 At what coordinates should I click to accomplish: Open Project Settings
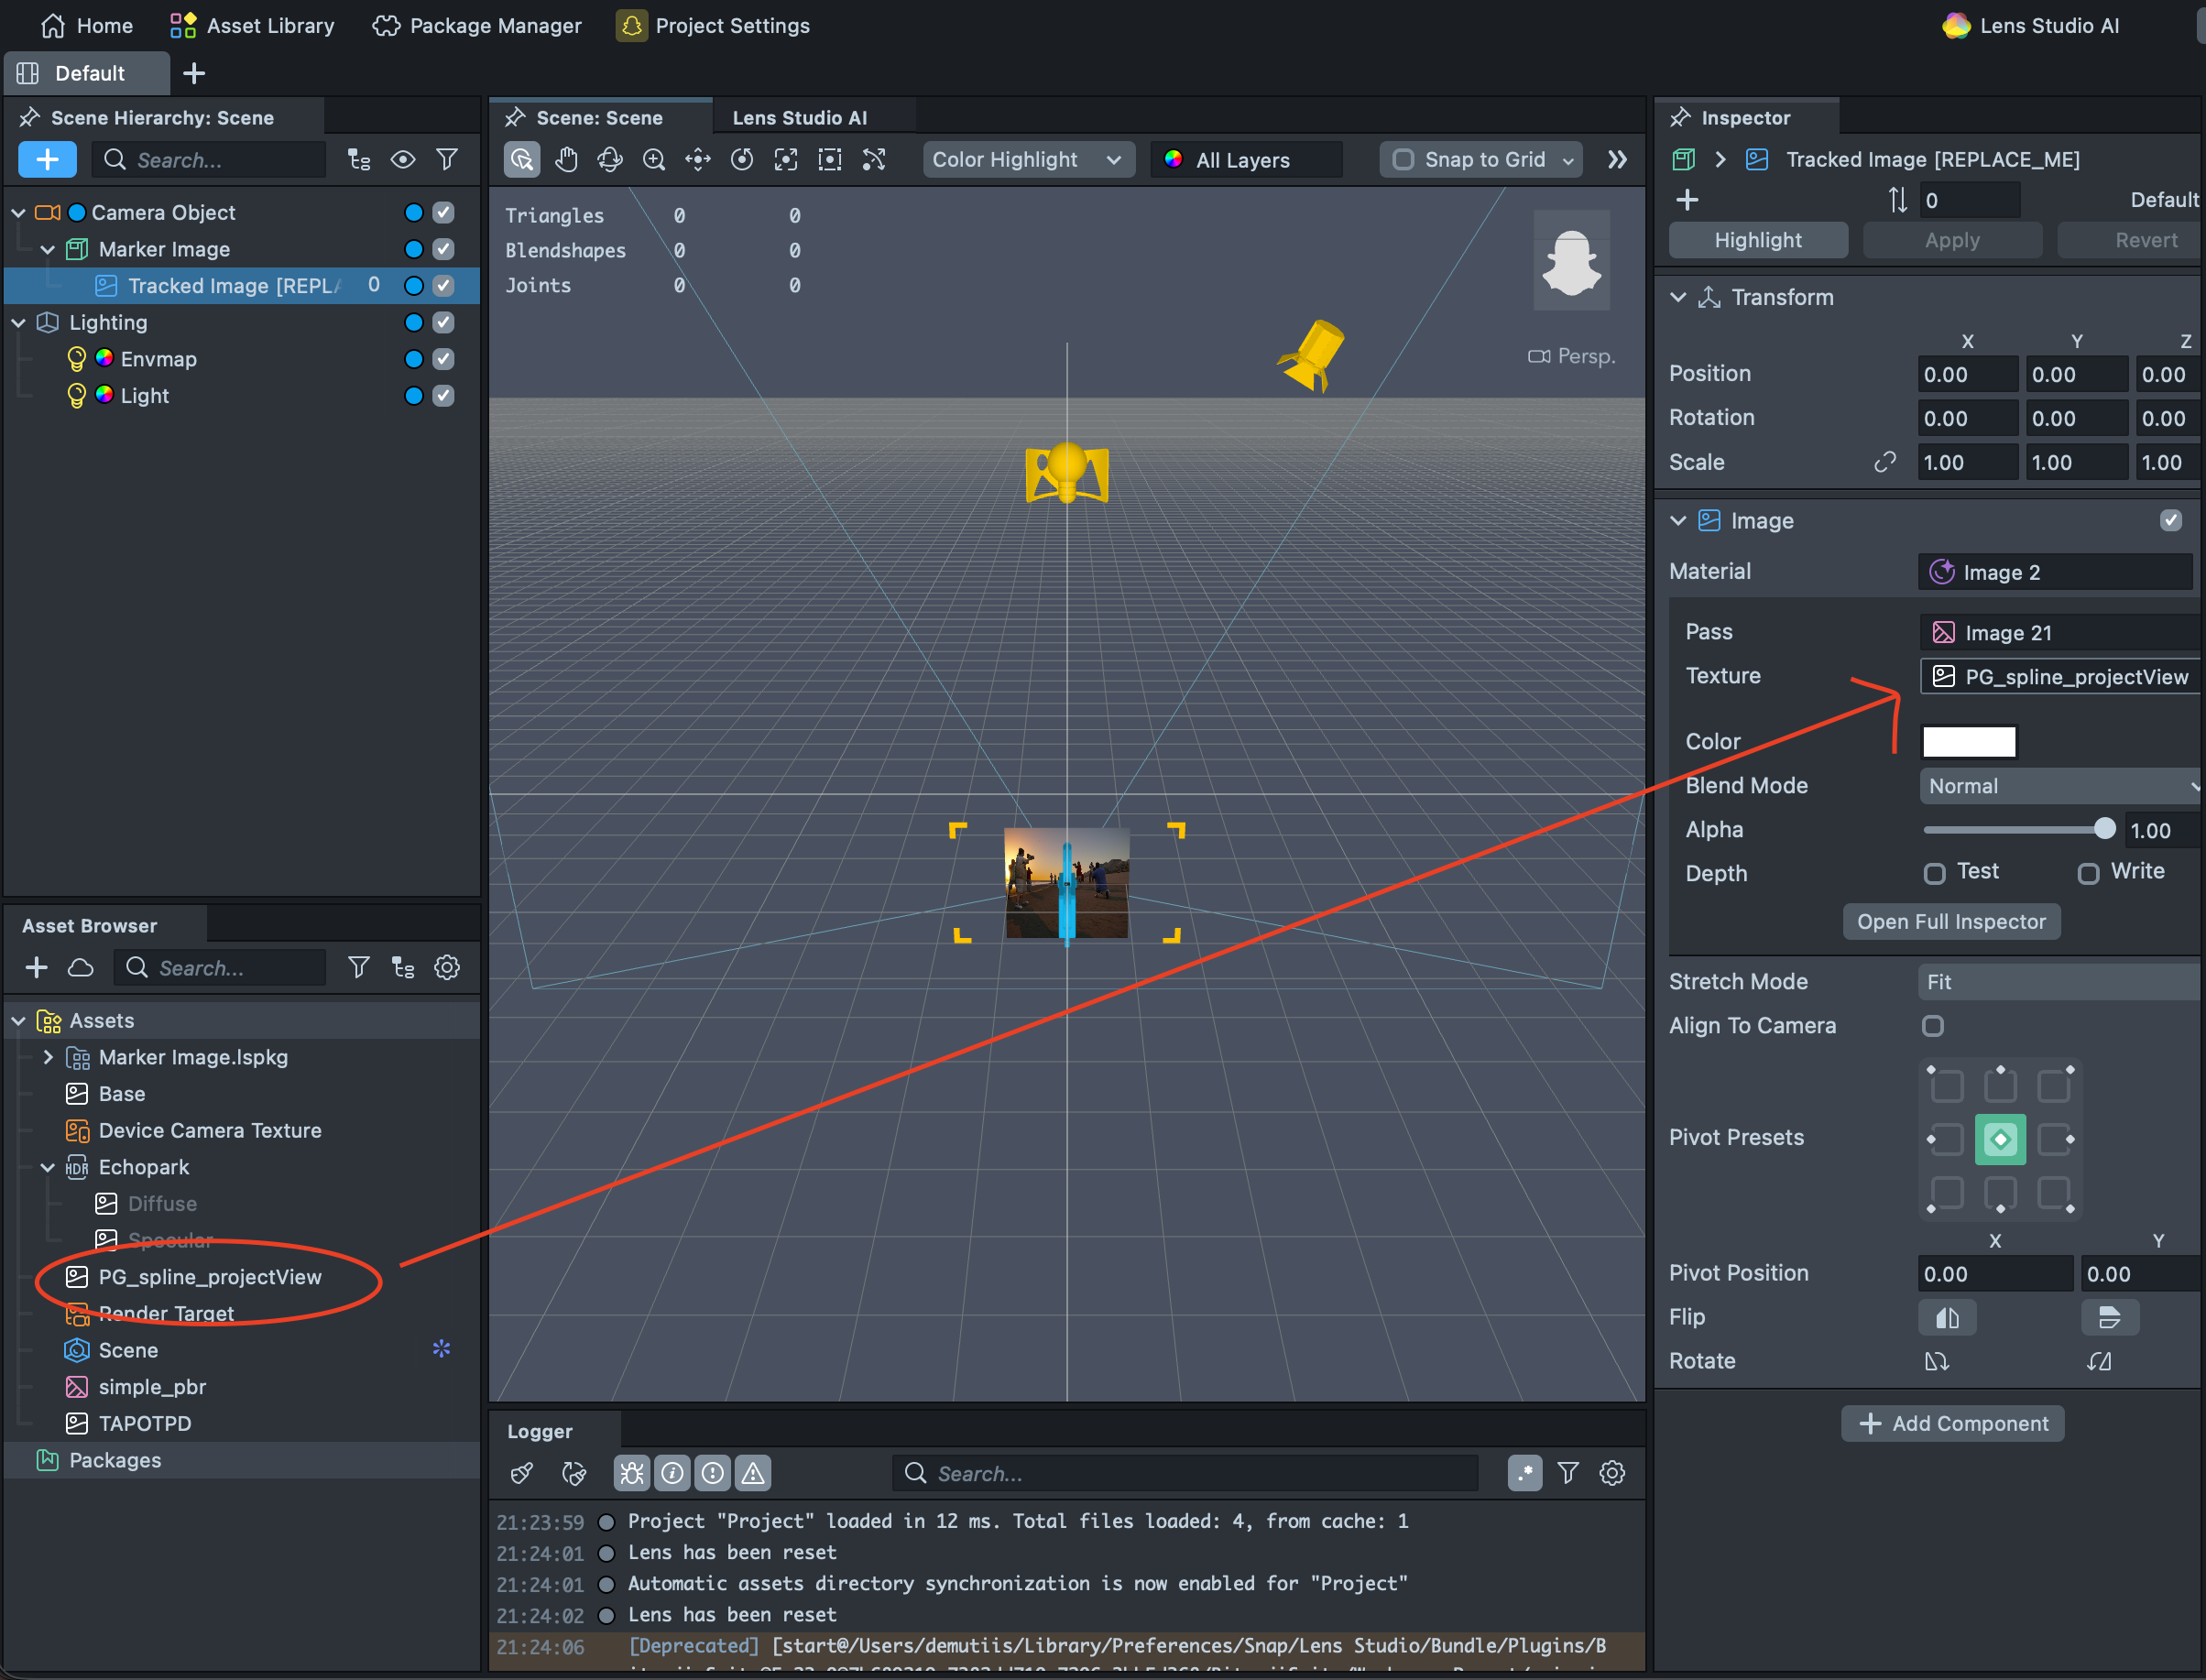(714, 26)
